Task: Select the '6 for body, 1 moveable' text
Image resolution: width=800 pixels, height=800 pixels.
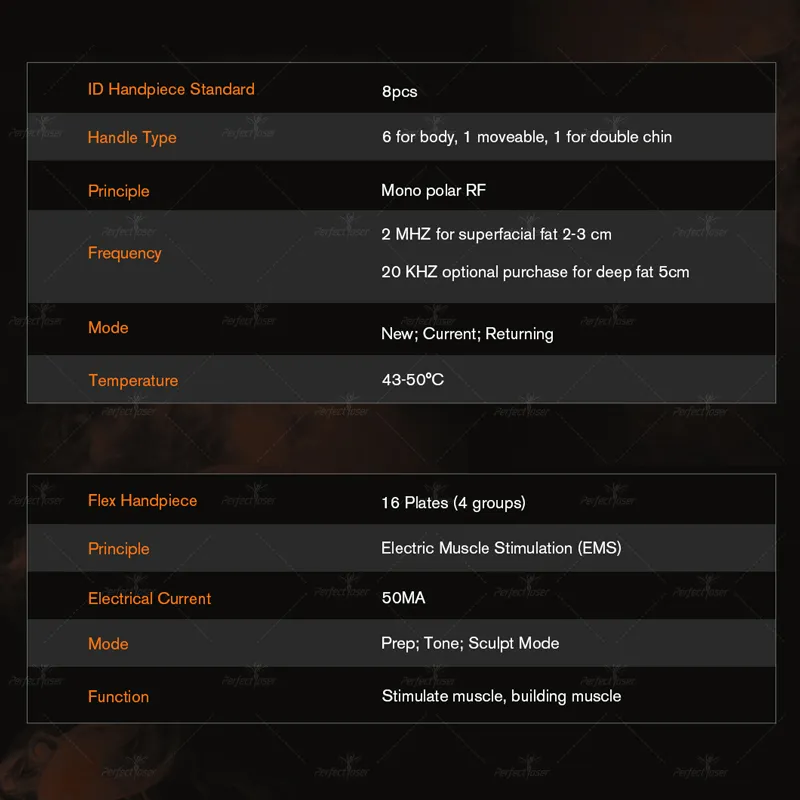Action: coord(465,137)
